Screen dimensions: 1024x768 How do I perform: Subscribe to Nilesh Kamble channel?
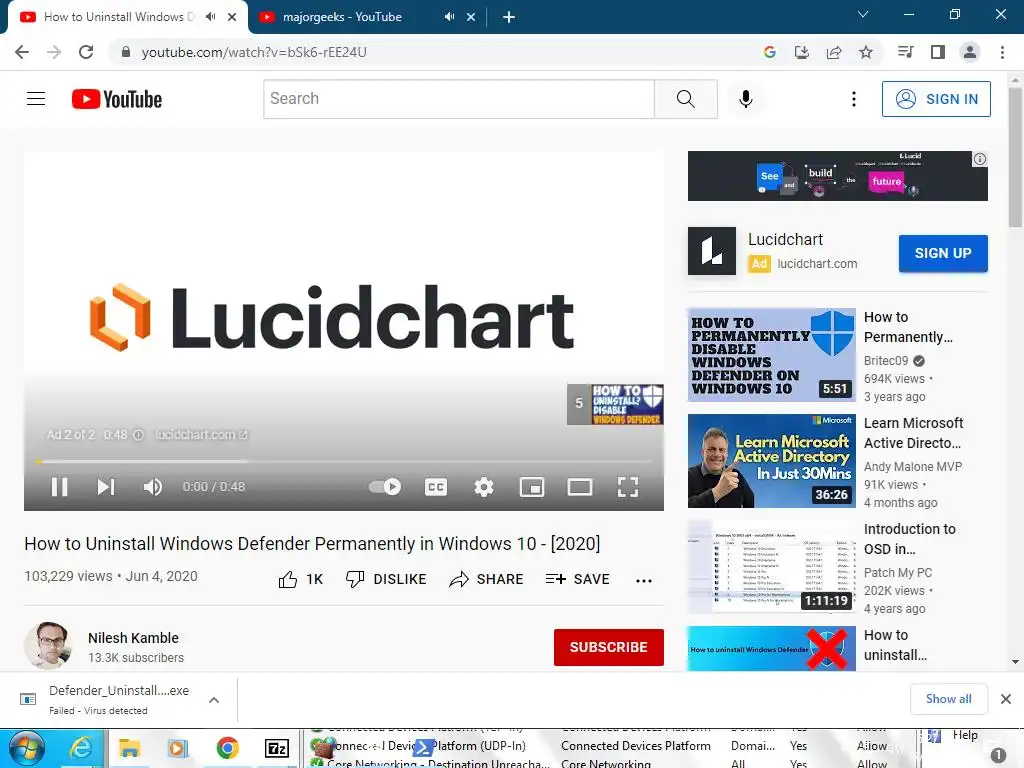click(x=609, y=647)
